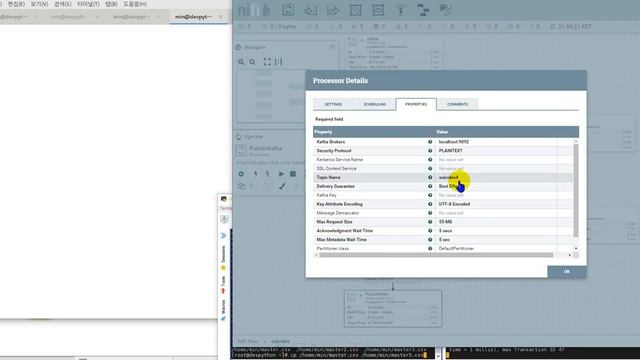The width and height of the screenshot is (640, 360).
Task: Open the SCHEDULING tab
Action: pos(375,104)
